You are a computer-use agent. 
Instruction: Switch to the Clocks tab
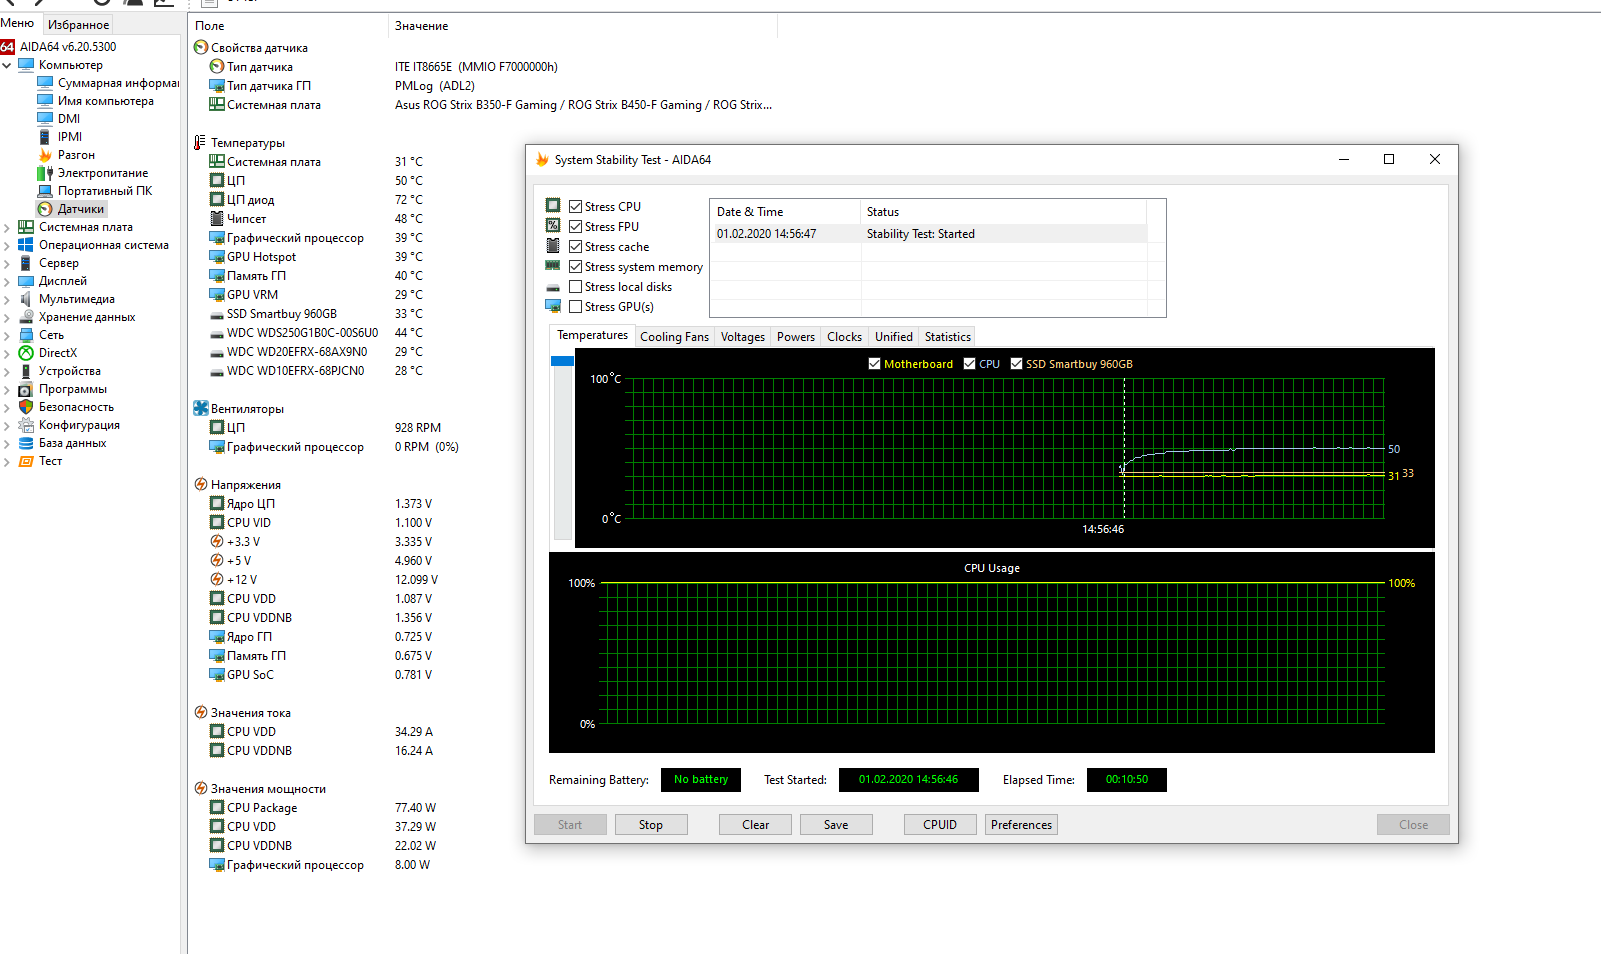[844, 337]
